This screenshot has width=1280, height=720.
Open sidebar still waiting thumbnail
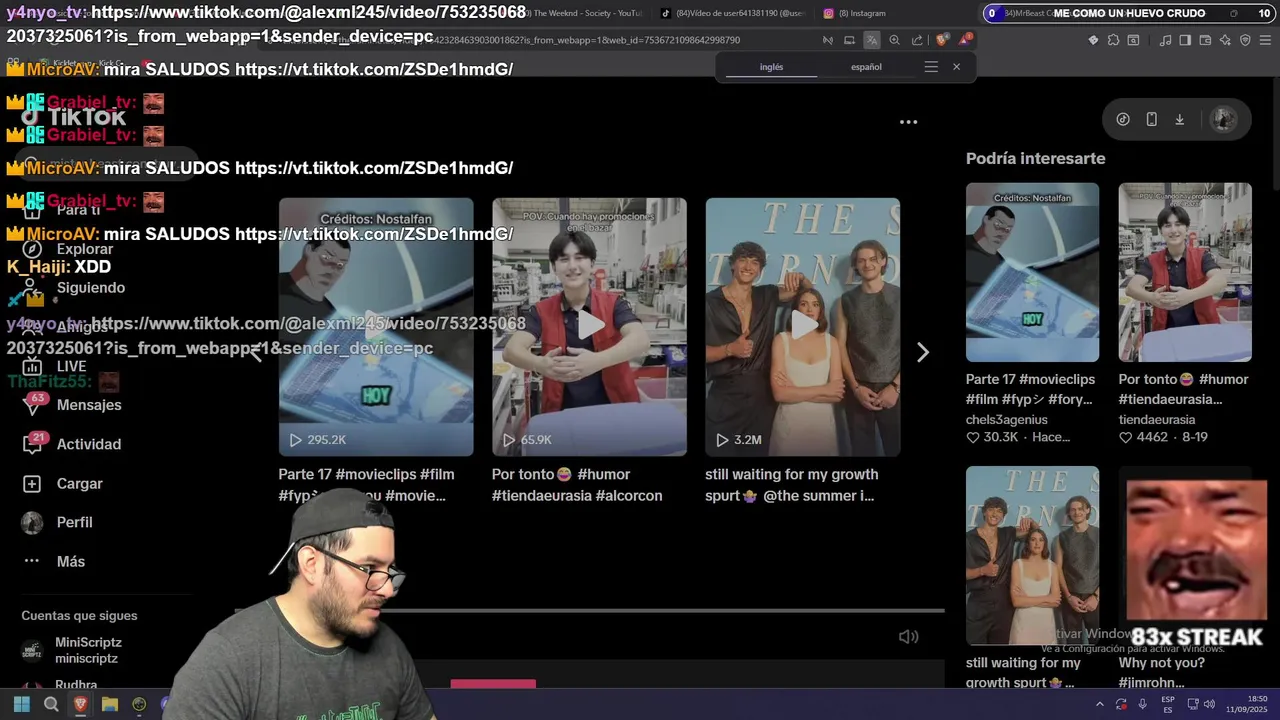1032,555
